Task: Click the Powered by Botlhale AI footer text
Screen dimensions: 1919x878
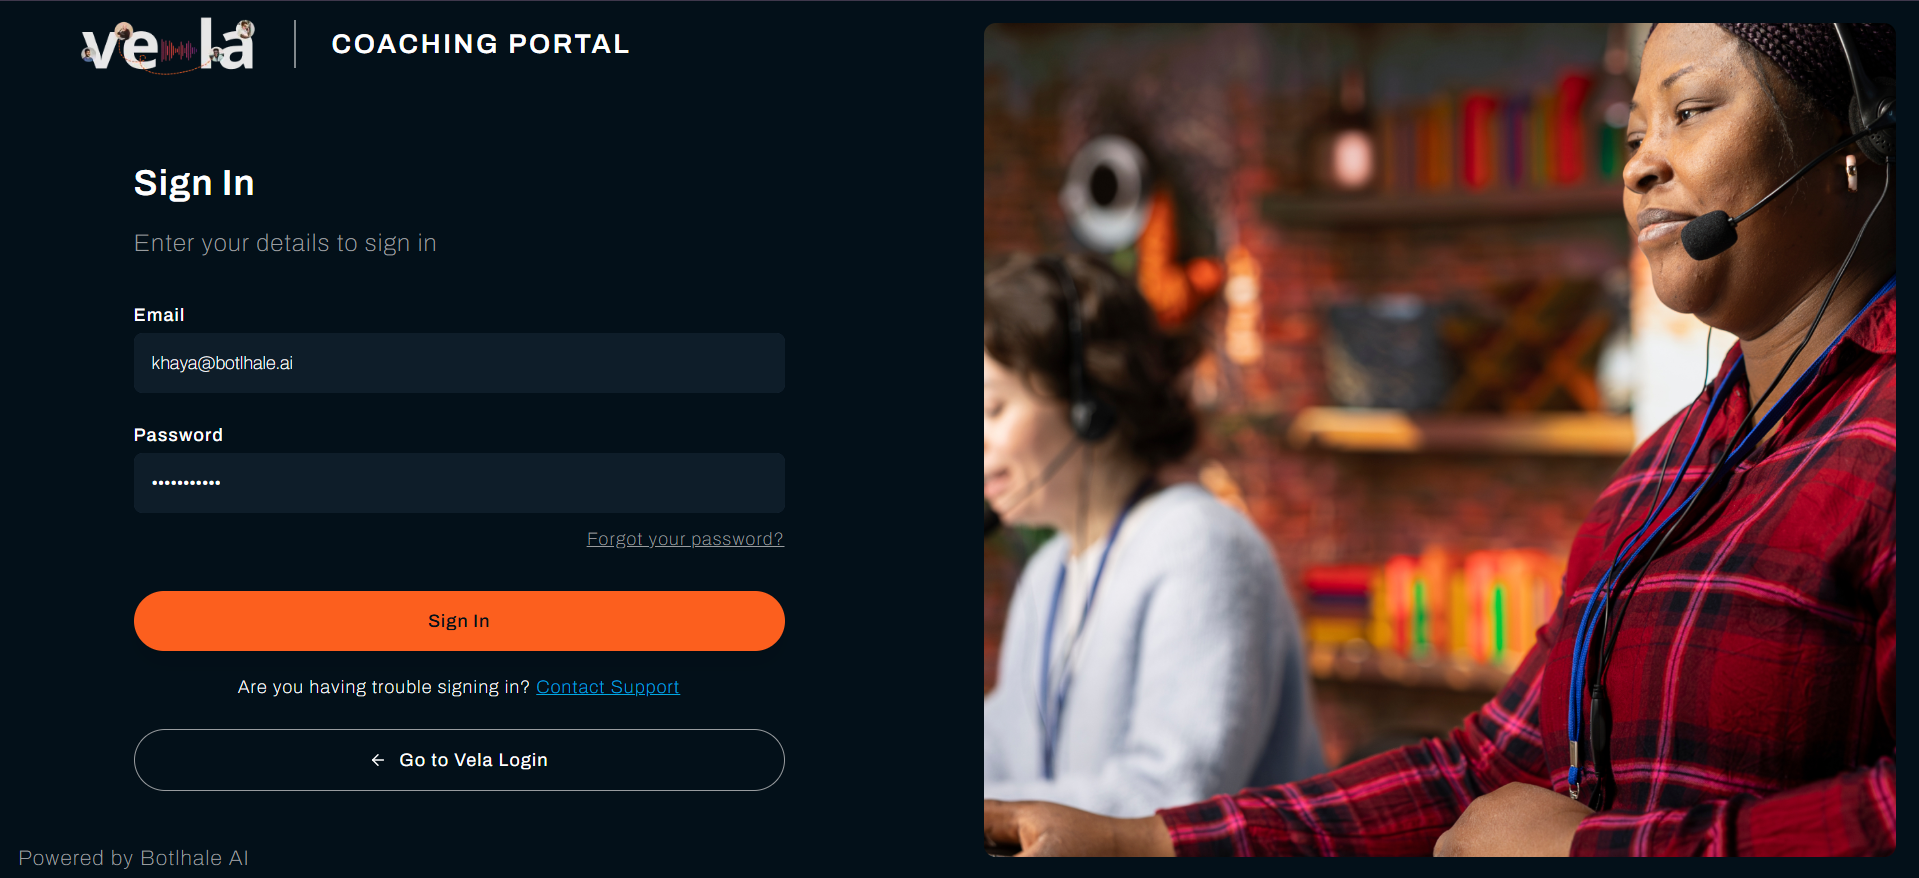Action: coord(133,858)
